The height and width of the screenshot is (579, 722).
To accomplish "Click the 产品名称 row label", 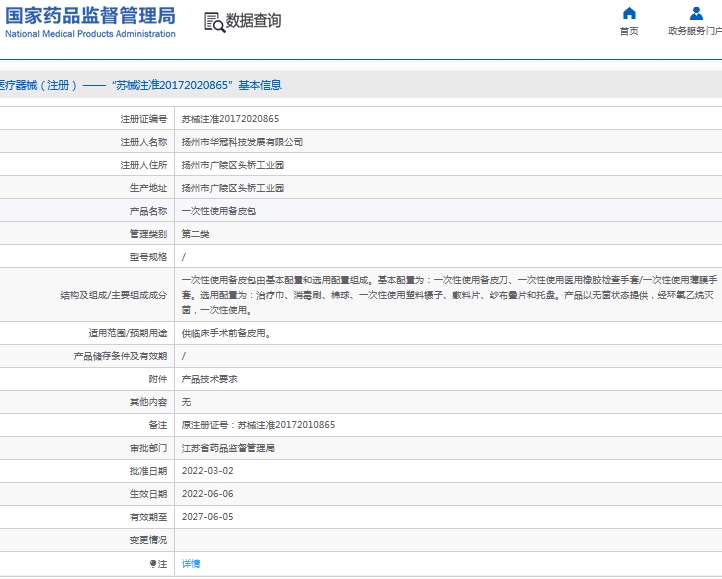I will coord(148,211).
